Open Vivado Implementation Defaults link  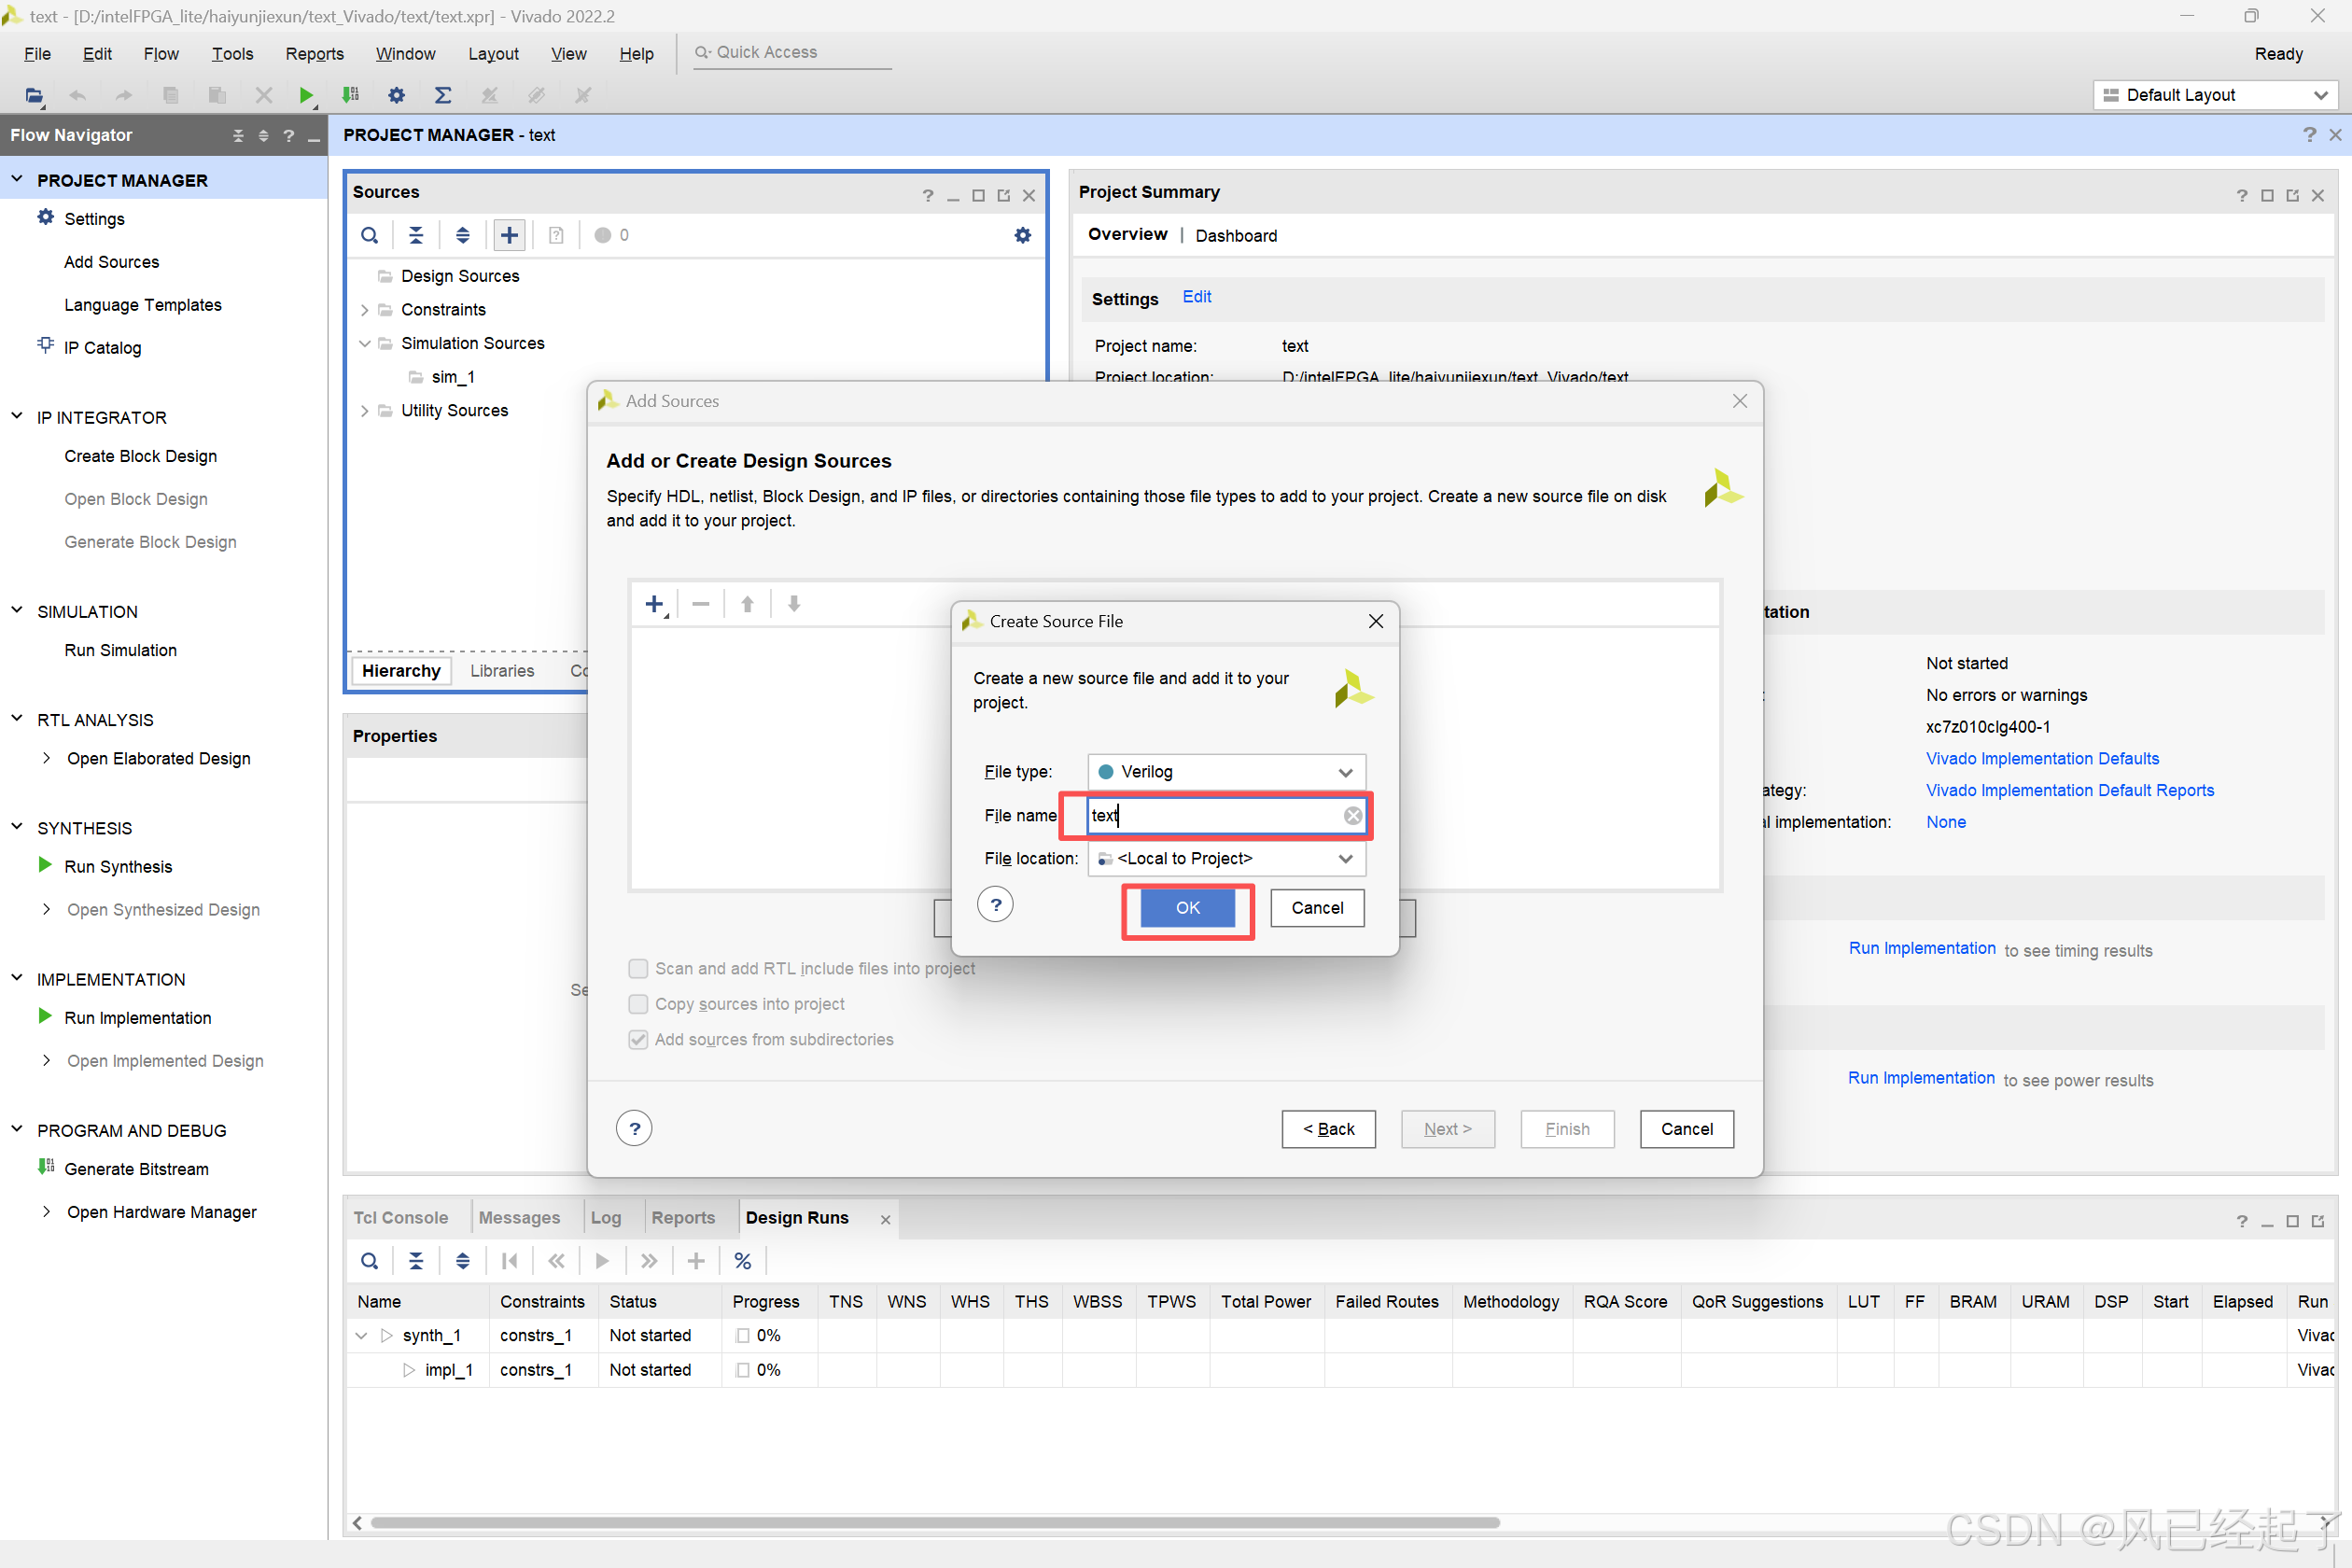coord(2043,758)
